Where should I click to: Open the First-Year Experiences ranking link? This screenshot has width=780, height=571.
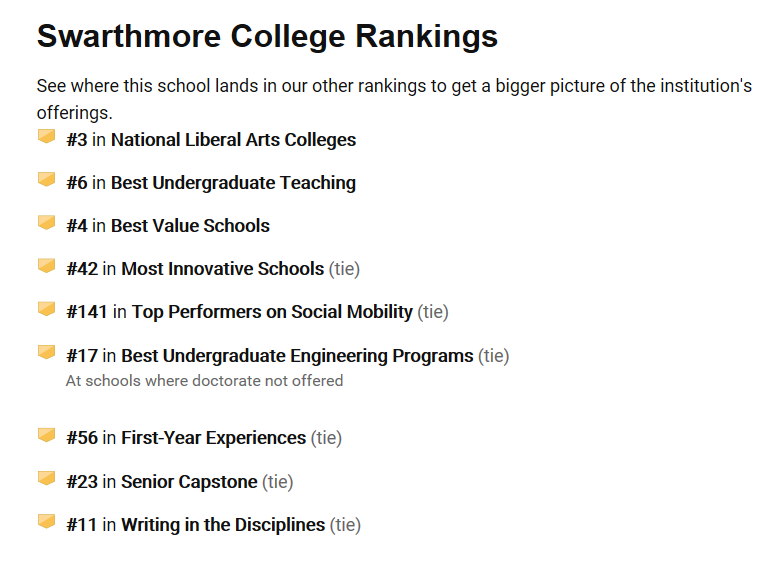click(x=213, y=438)
